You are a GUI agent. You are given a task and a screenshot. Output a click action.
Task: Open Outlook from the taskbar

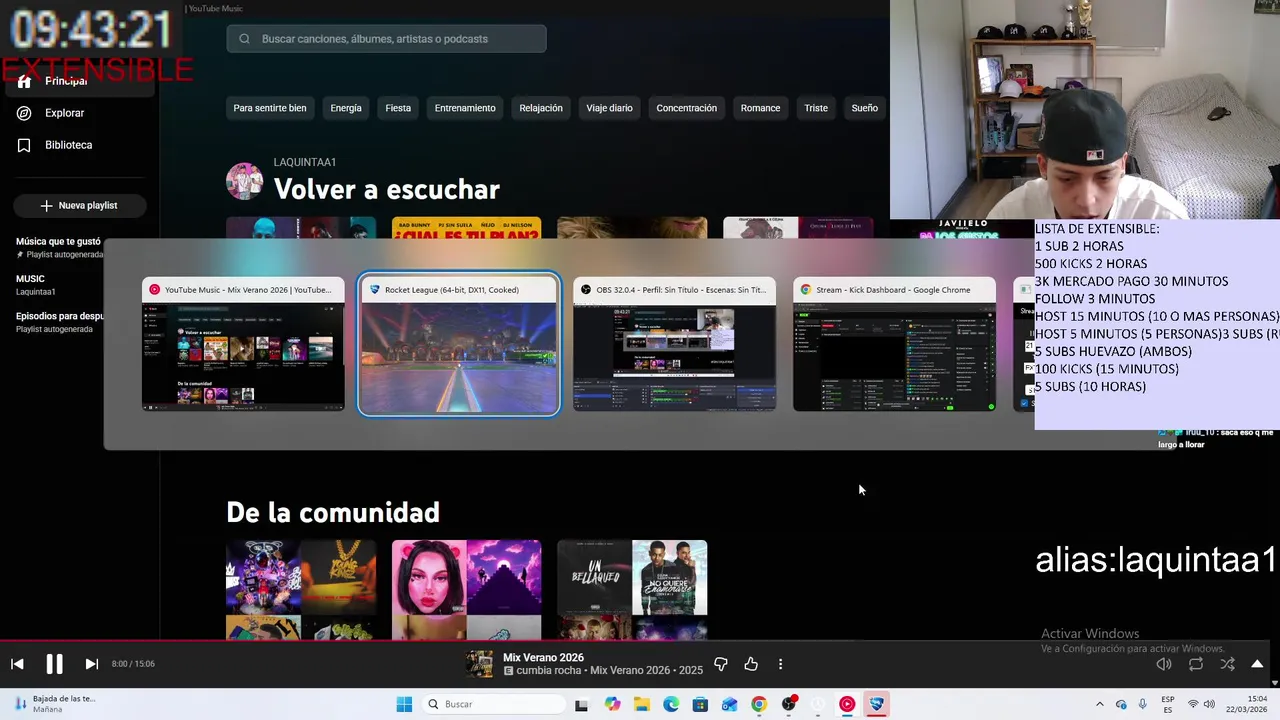click(729, 704)
